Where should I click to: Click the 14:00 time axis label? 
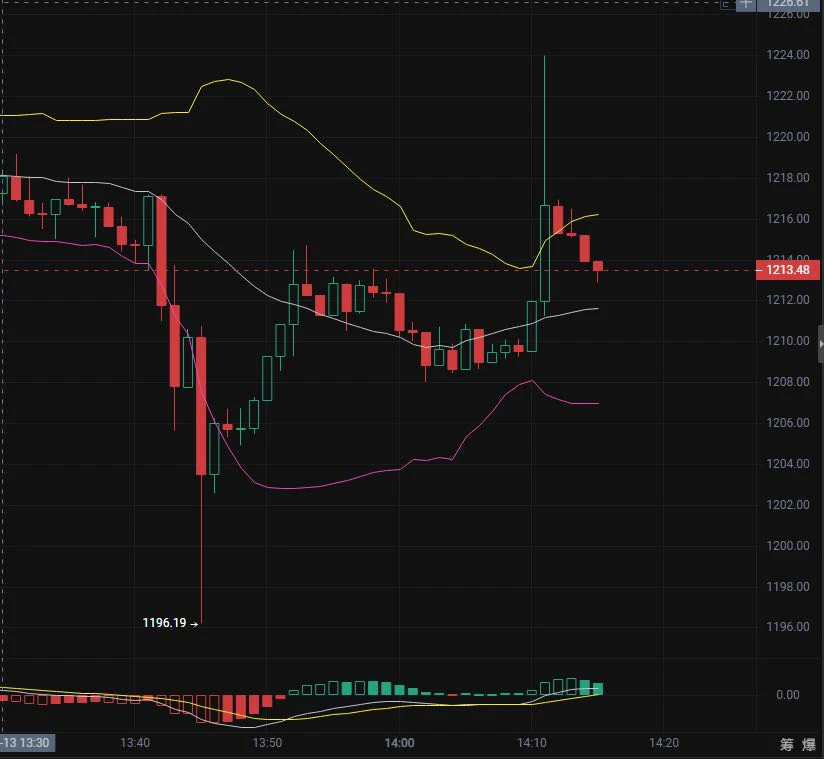point(399,743)
